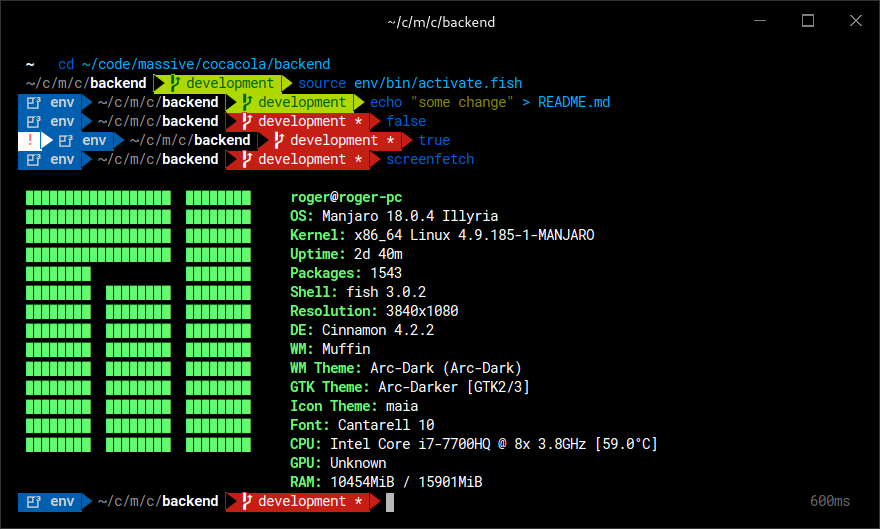Click the 'false' command text
880x529 pixels.
pyautogui.click(x=406, y=121)
